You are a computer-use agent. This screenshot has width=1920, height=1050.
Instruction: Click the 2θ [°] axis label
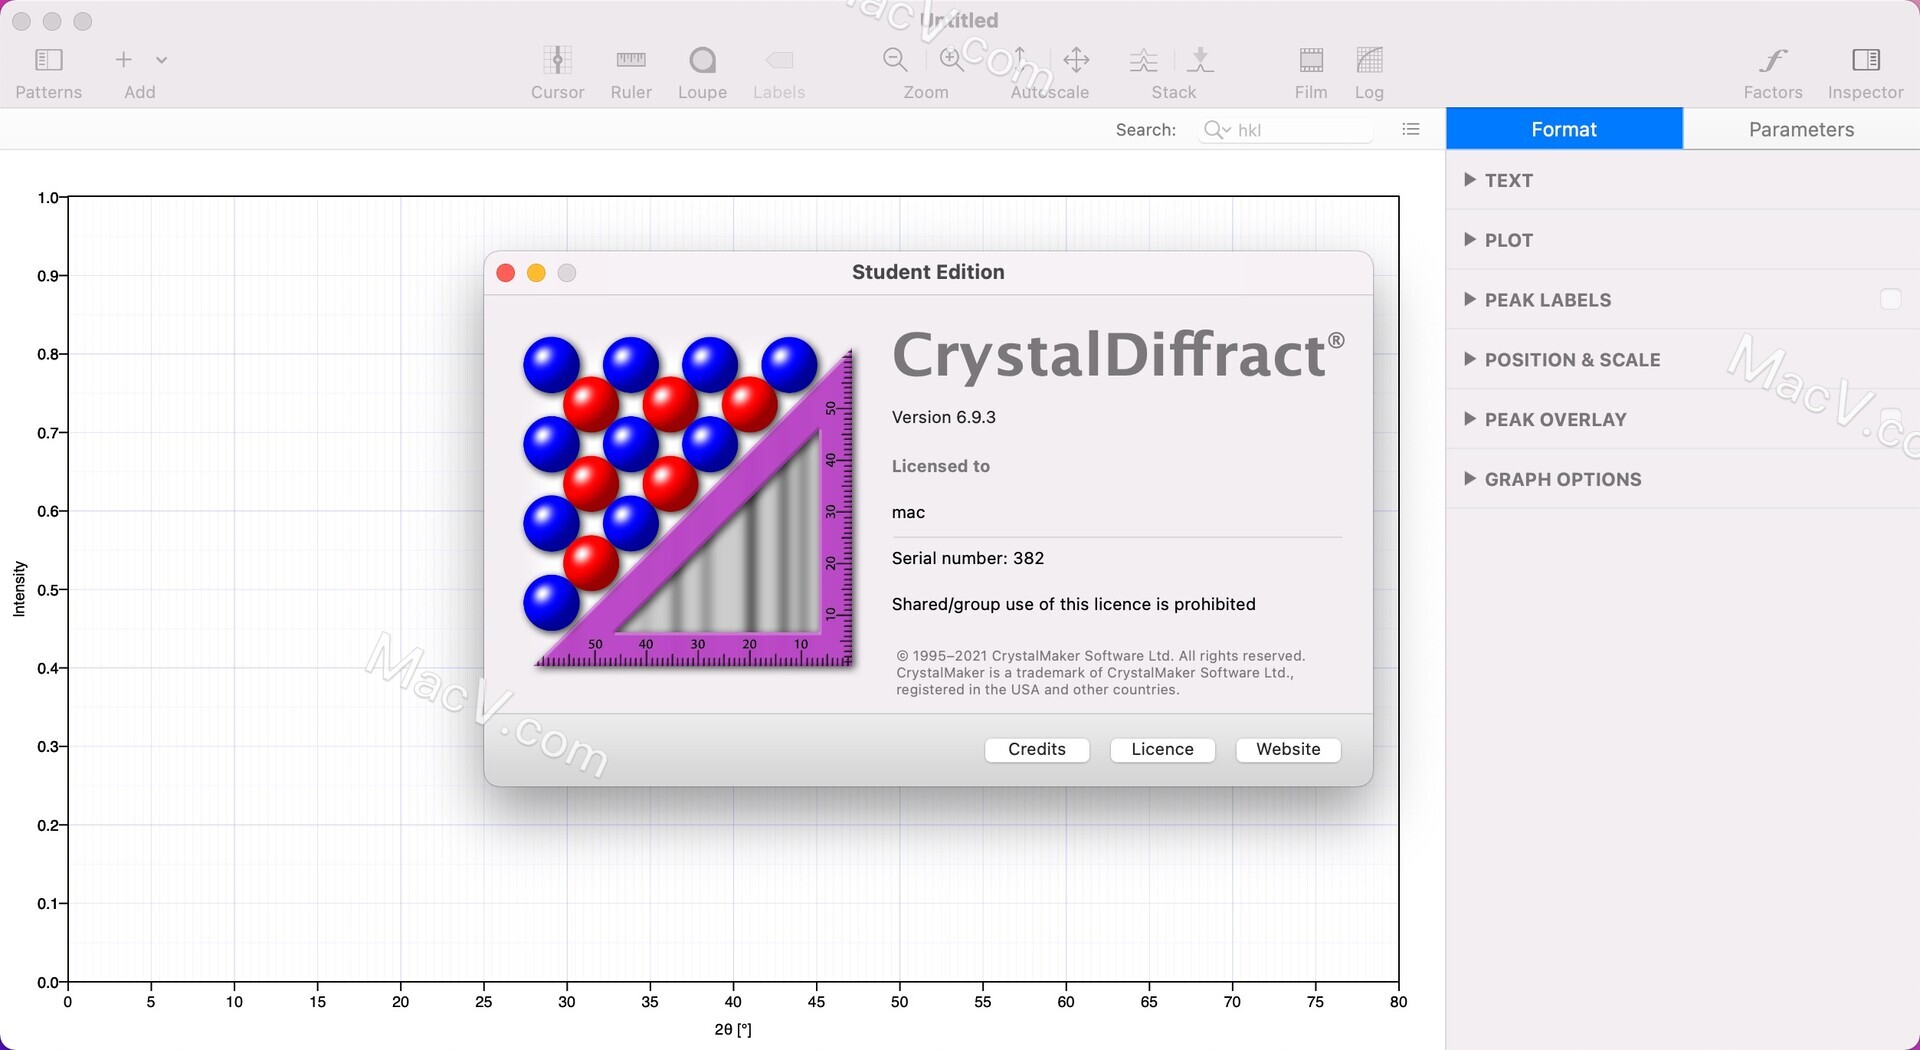click(733, 1030)
